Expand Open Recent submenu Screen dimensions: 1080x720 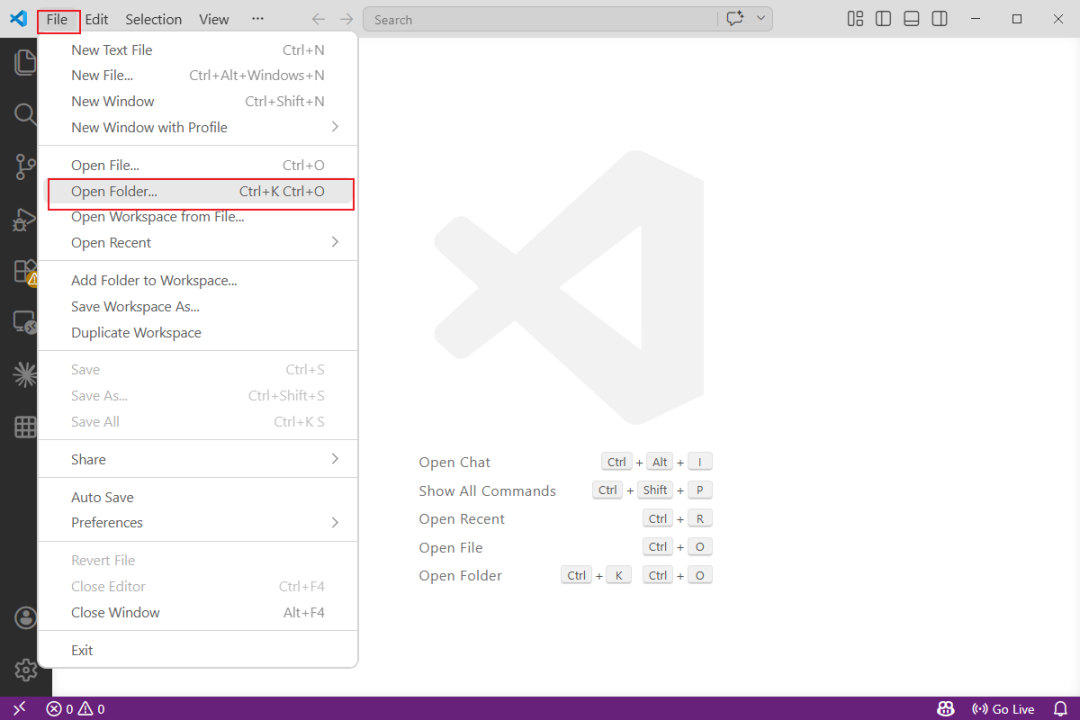[x=198, y=243]
